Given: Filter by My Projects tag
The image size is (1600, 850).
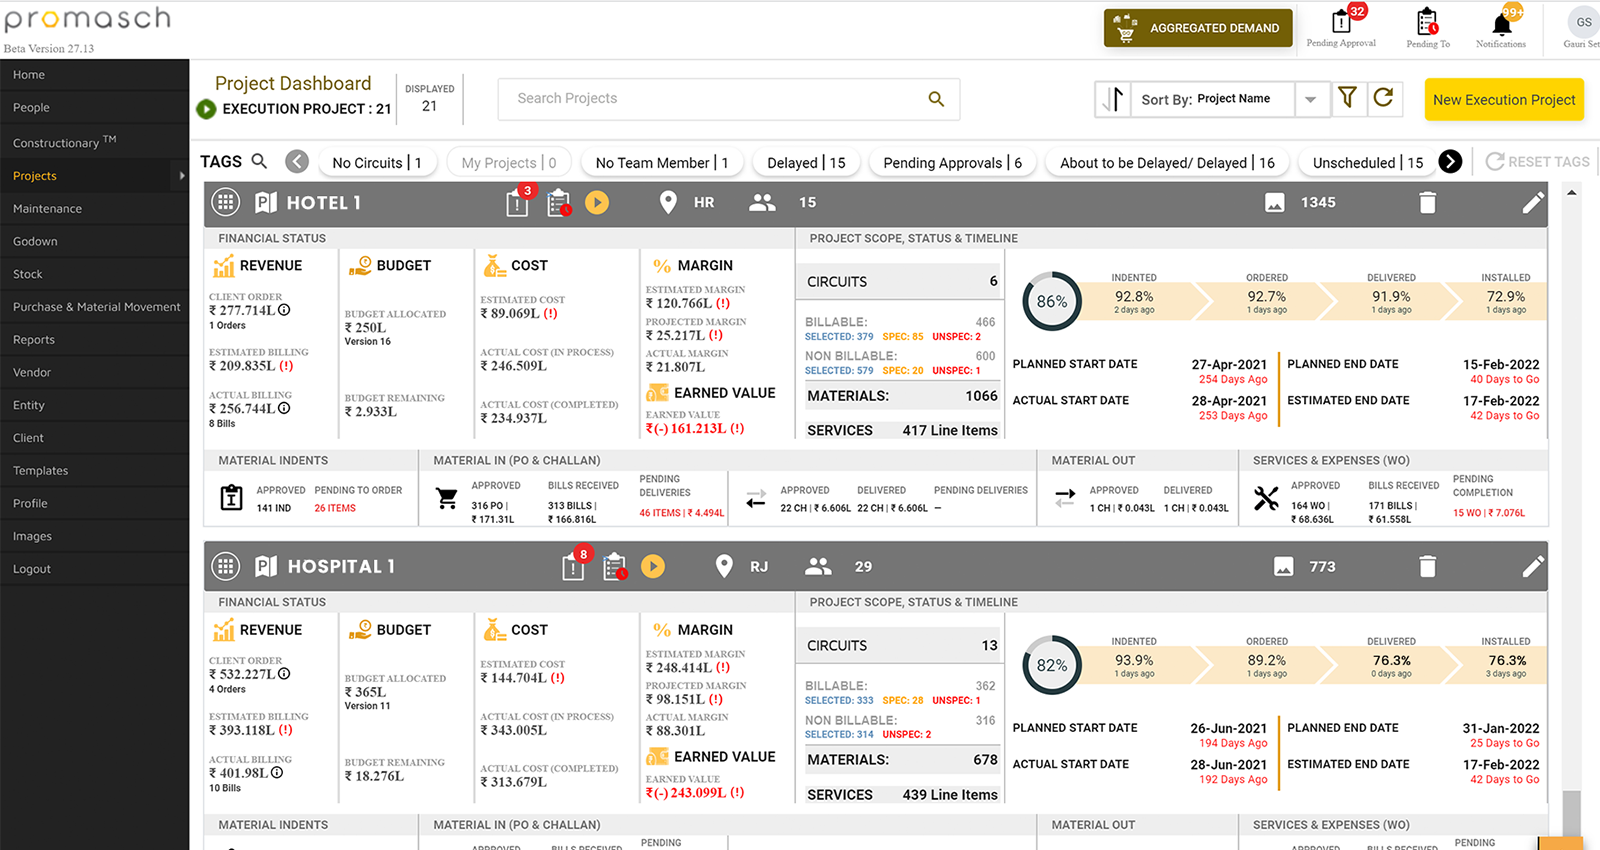Looking at the screenshot, I should [509, 162].
